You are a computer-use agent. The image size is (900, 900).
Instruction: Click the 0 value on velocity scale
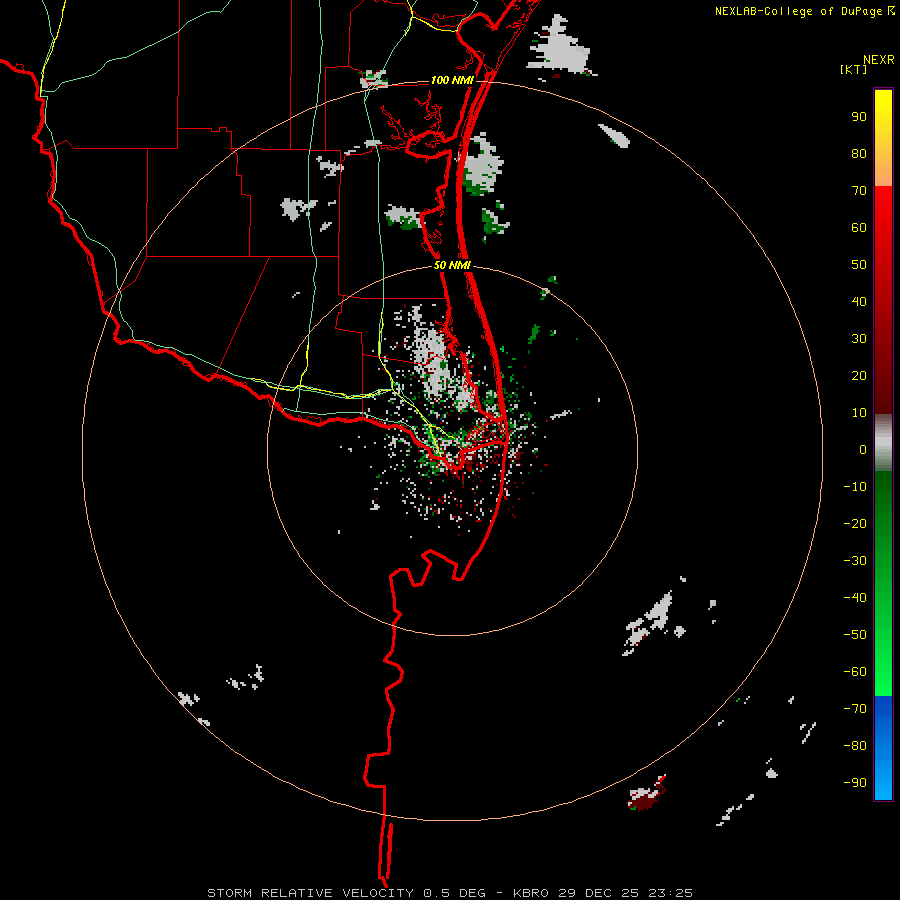click(863, 450)
